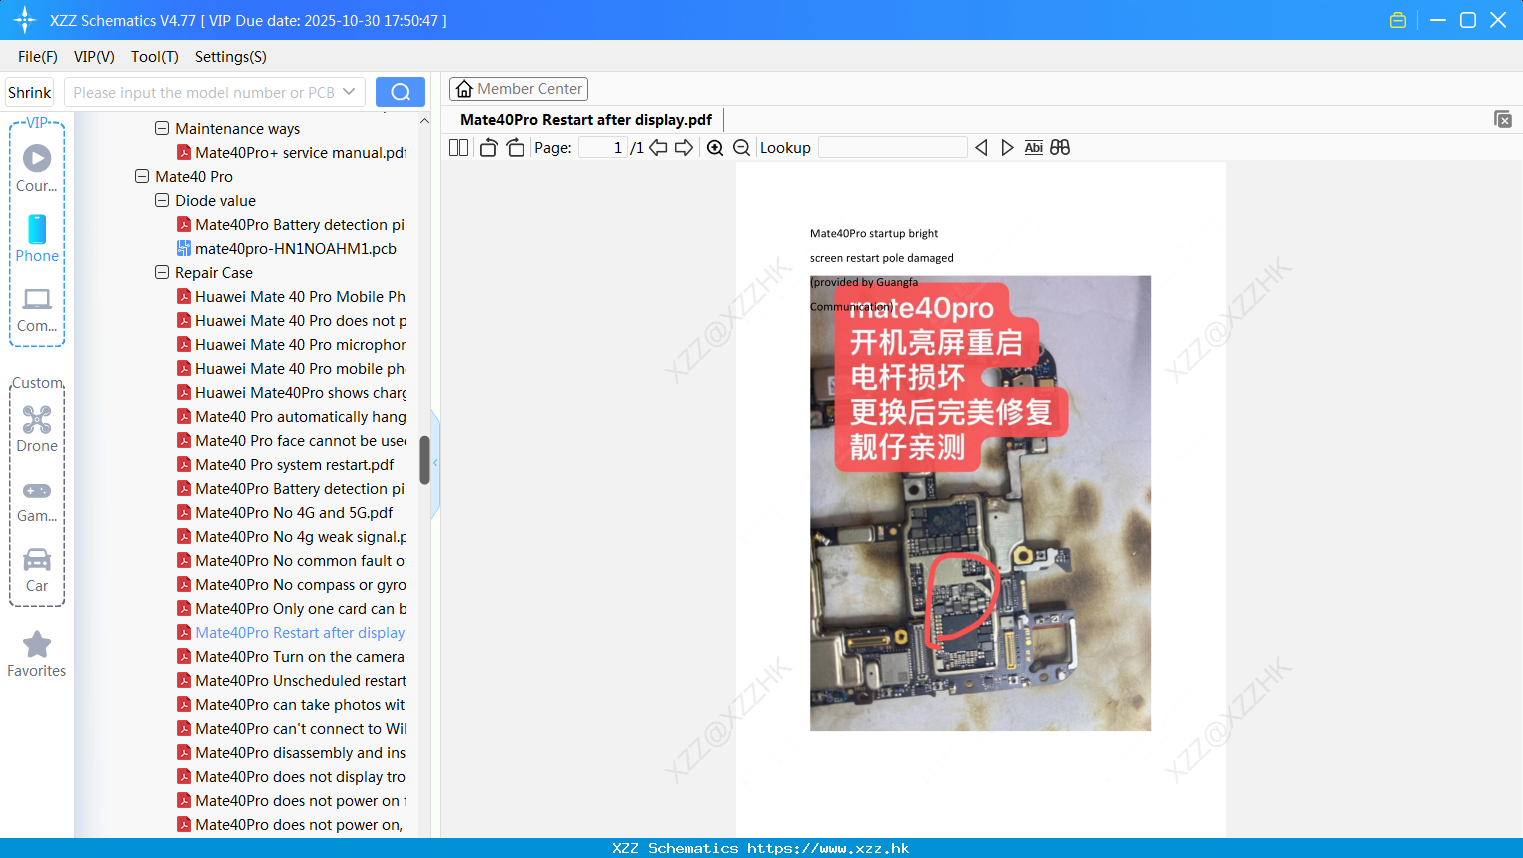This screenshot has height=858, width=1523.
Task: Zoom in on the PDF
Action: tap(715, 148)
